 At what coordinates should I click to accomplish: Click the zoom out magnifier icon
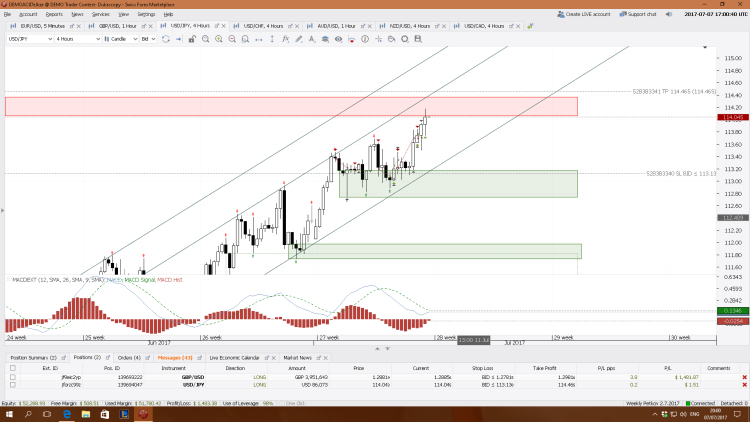tap(232, 39)
